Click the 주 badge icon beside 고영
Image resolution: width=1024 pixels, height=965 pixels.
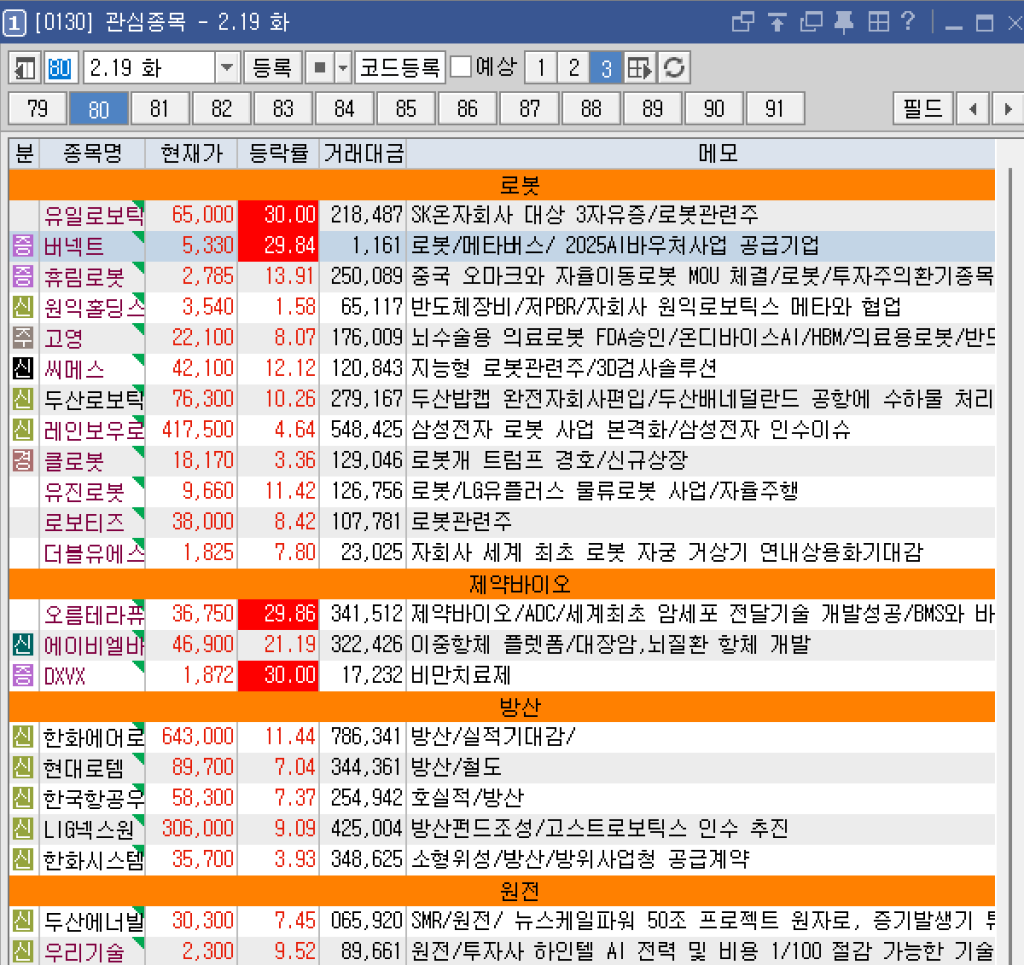(23, 338)
